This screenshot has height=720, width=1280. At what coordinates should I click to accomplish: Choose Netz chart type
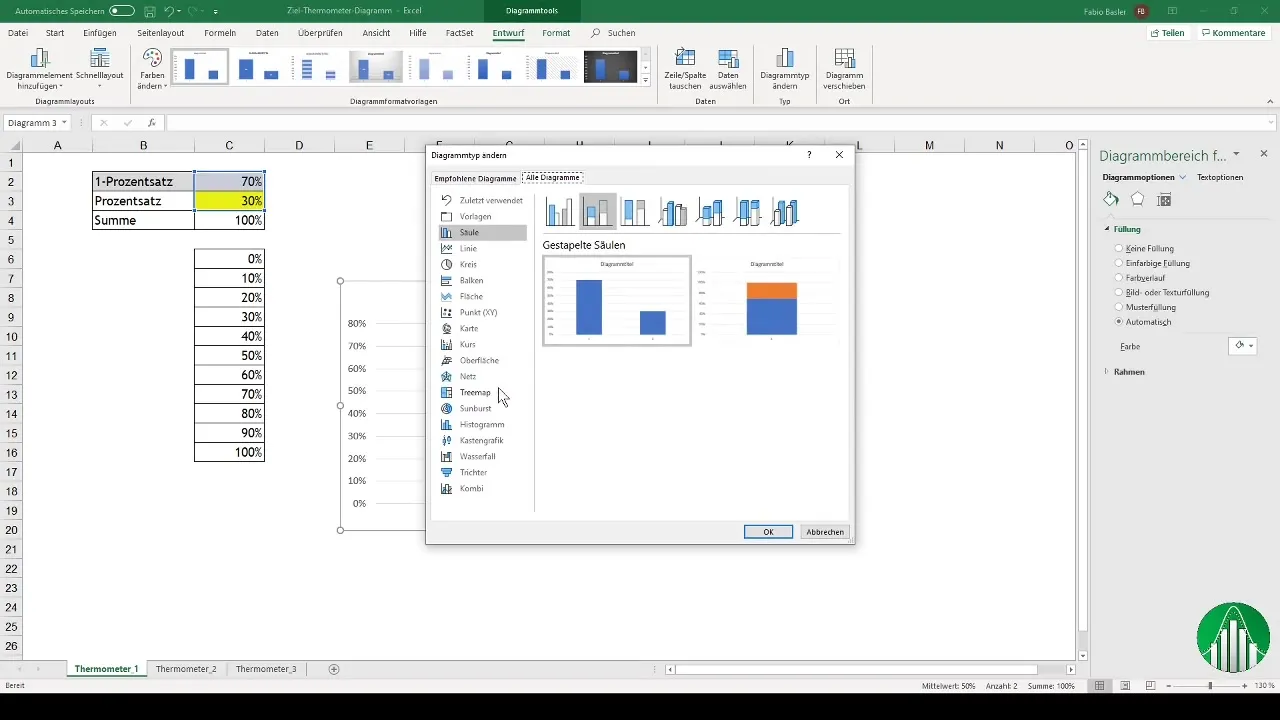coord(482,376)
